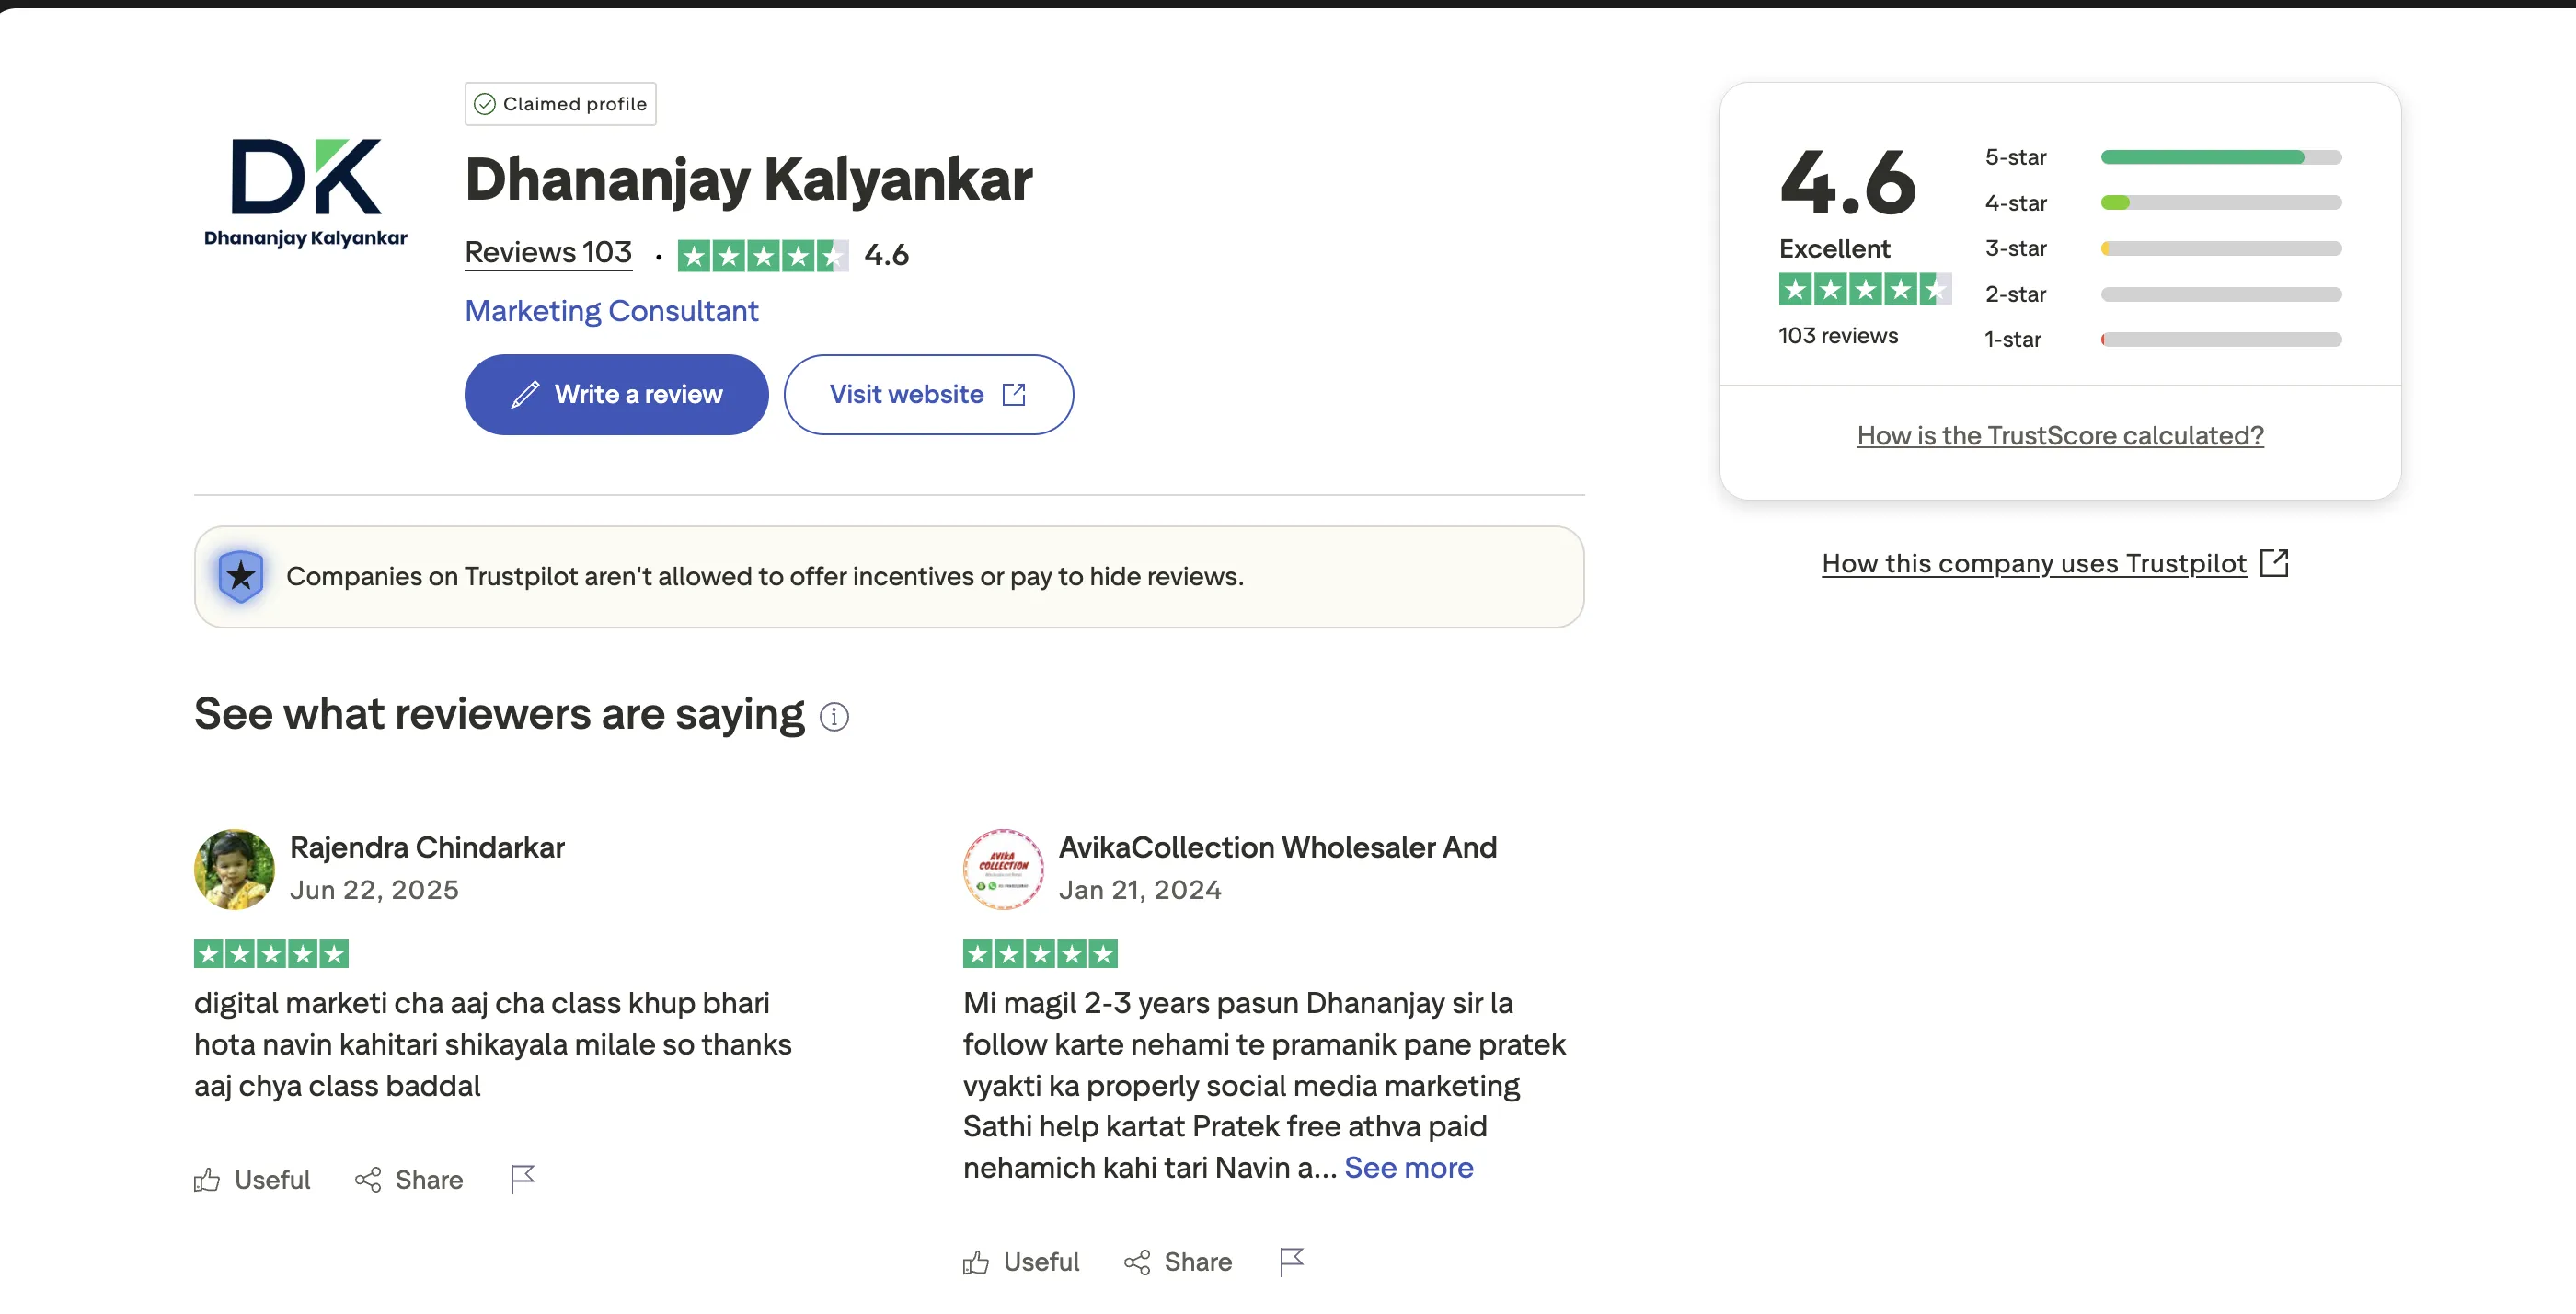This screenshot has width=2576, height=1314.
Task: Open Rajendra Chindarkar's profile picture
Action: (234, 869)
